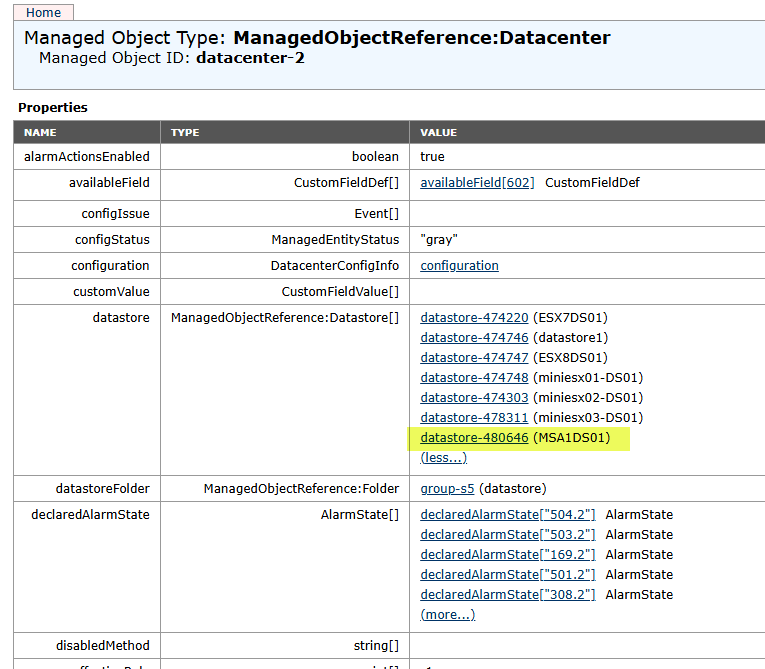The image size is (765, 669).
Task: Select the datastore-474746 link
Action: click(x=474, y=338)
